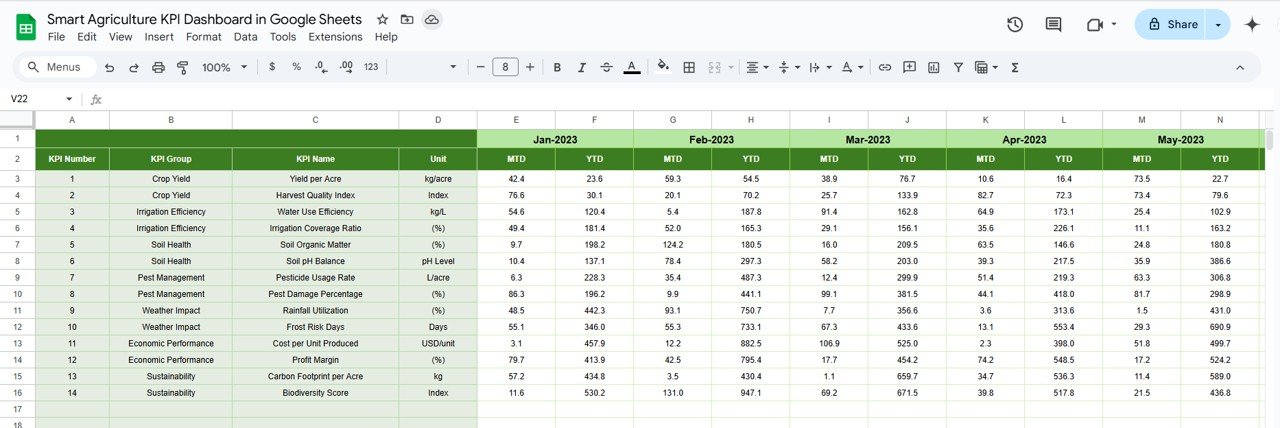Increase decimal places
Screen dimensions: 1280x428
[346, 67]
